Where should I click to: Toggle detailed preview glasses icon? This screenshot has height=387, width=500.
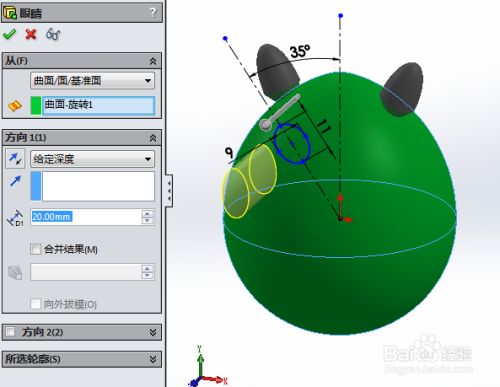53,34
